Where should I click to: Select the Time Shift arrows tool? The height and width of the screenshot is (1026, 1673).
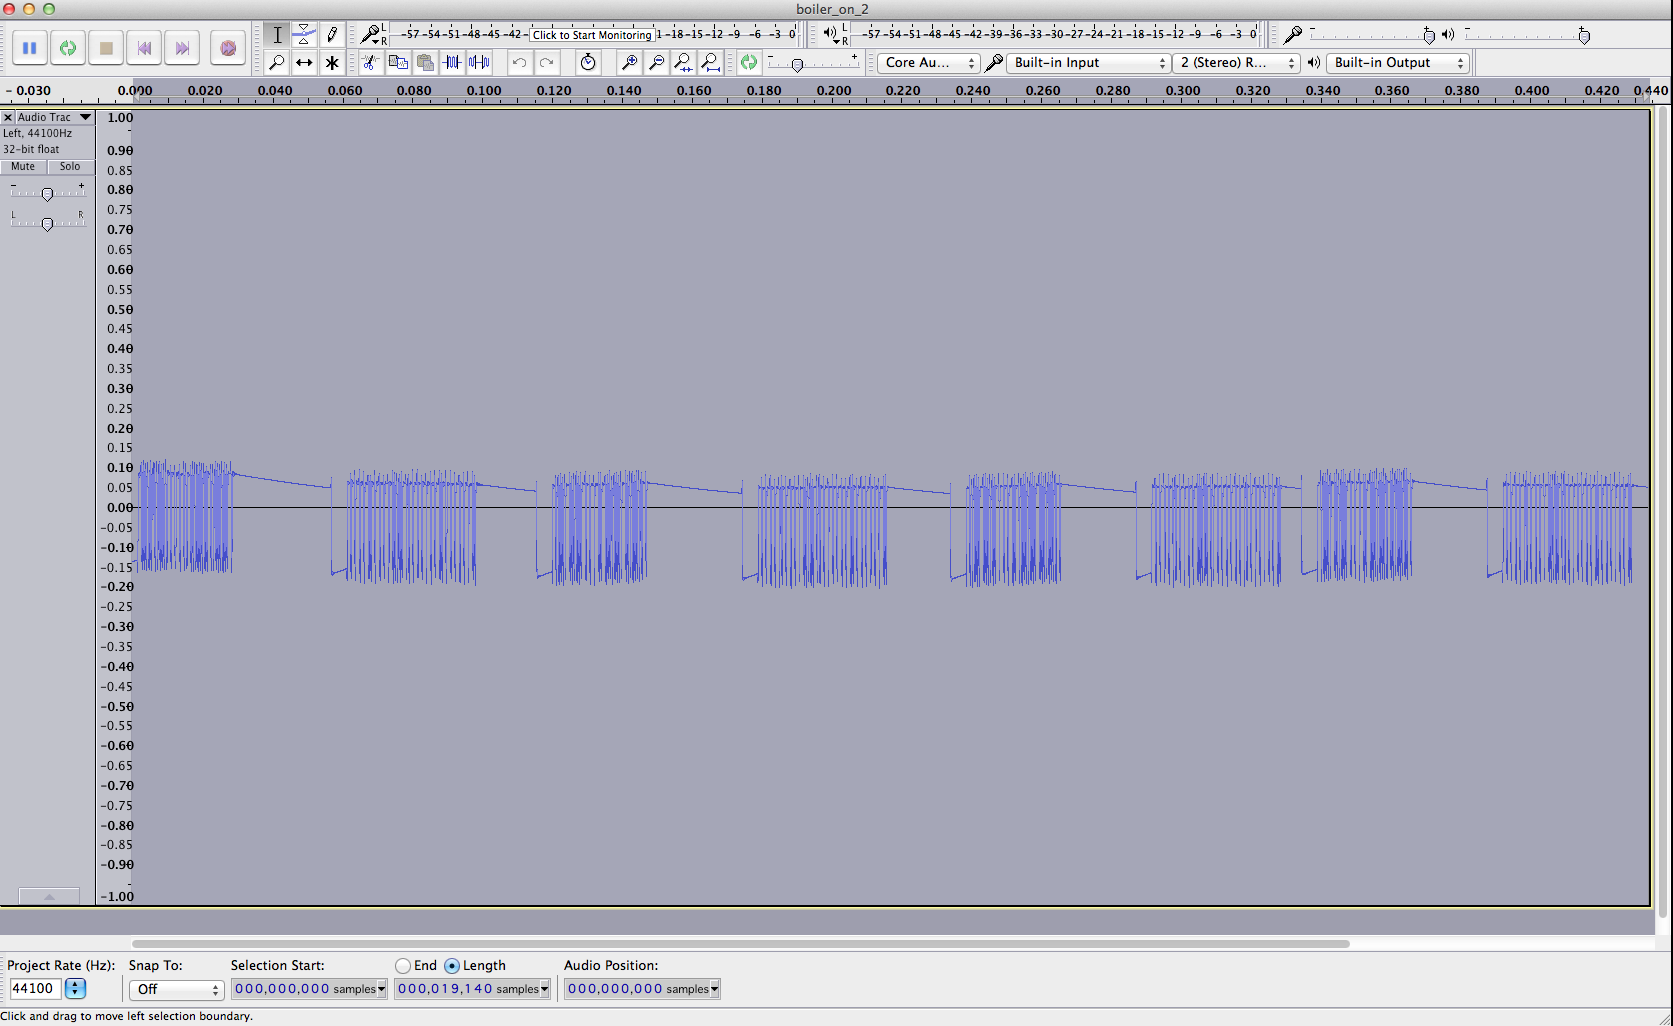pos(304,63)
